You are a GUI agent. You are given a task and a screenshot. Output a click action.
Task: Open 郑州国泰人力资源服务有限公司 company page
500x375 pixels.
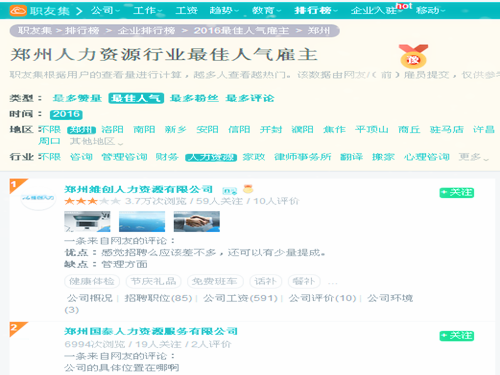click(151, 331)
